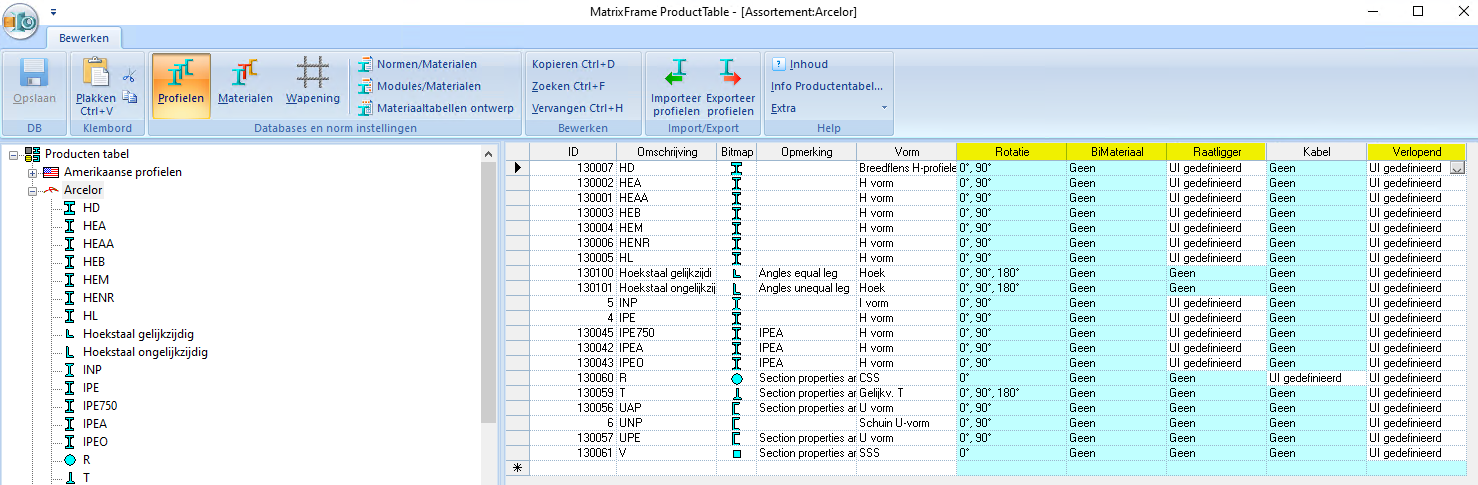
Task: Click the bitmap icon in UAP row
Action: coord(737,408)
